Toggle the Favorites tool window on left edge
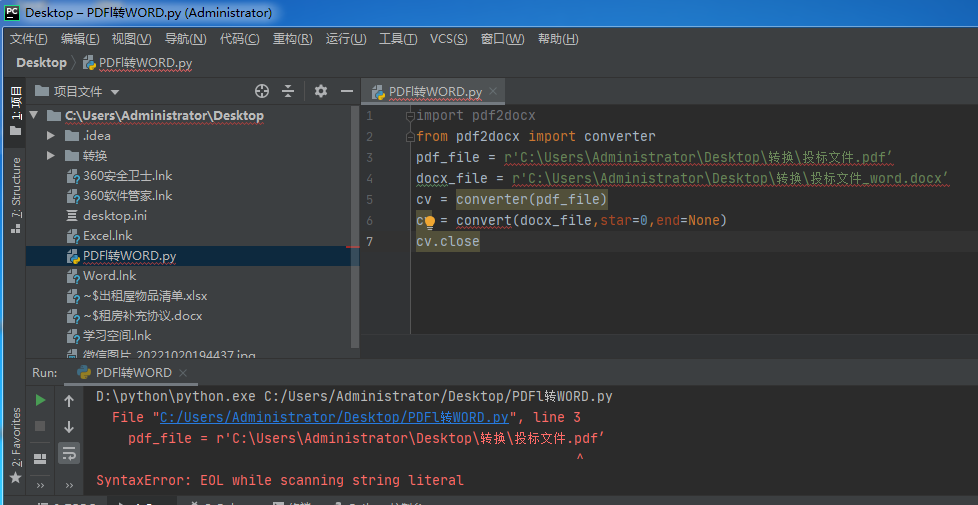Viewport: 978px width, 505px height. [x=15, y=438]
